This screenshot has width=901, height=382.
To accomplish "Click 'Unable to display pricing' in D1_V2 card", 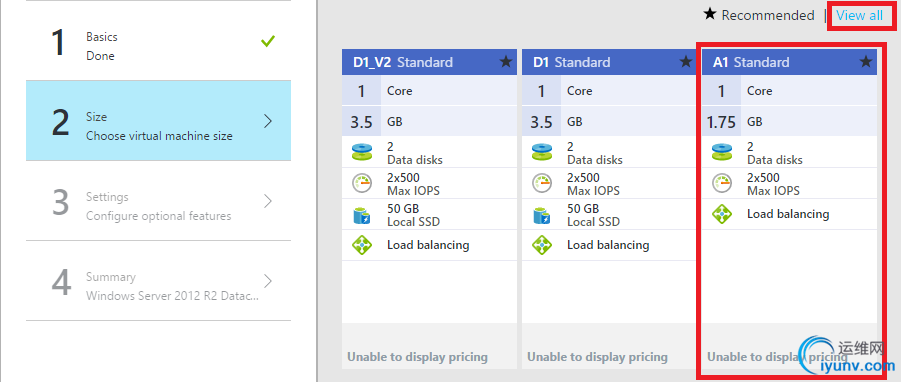I will coord(417,357).
